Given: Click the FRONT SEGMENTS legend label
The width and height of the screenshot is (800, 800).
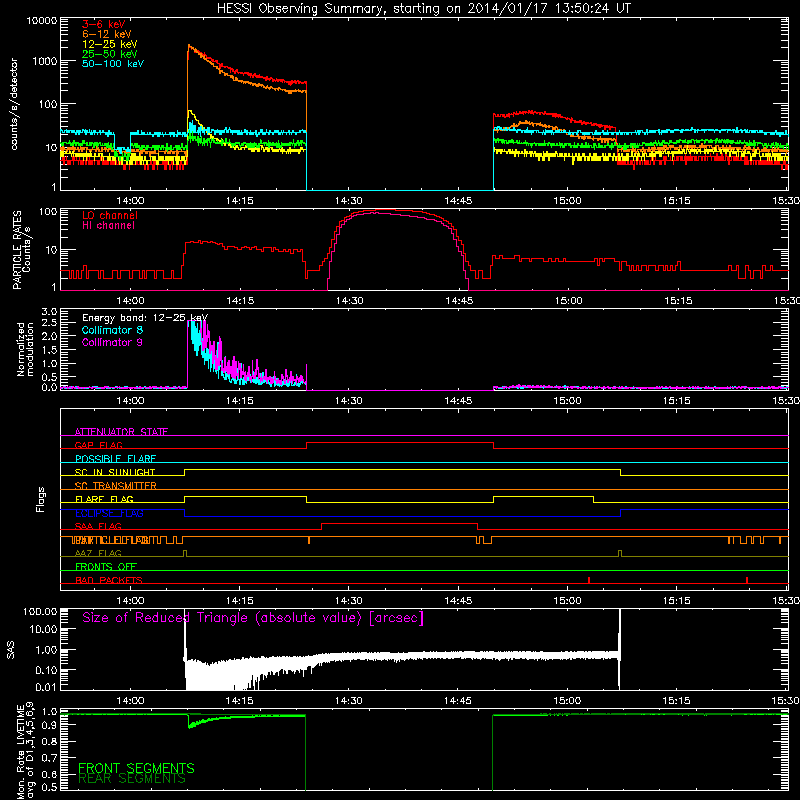Looking at the screenshot, I should click(136, 768).
